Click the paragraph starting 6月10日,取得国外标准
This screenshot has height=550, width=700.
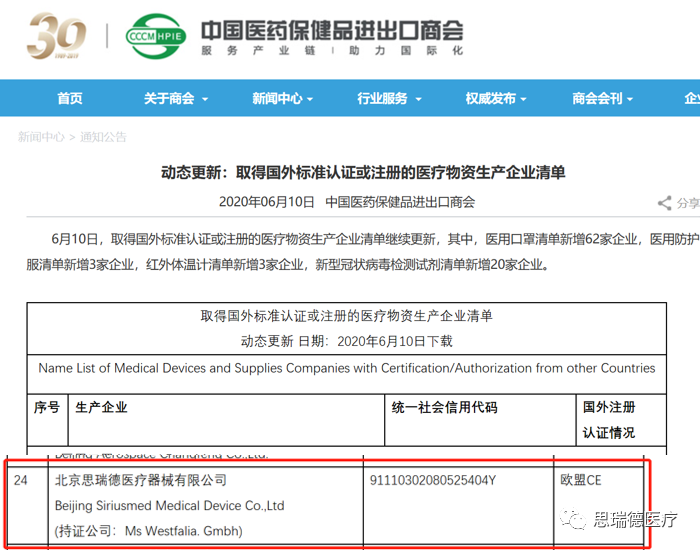pos(362,252)
